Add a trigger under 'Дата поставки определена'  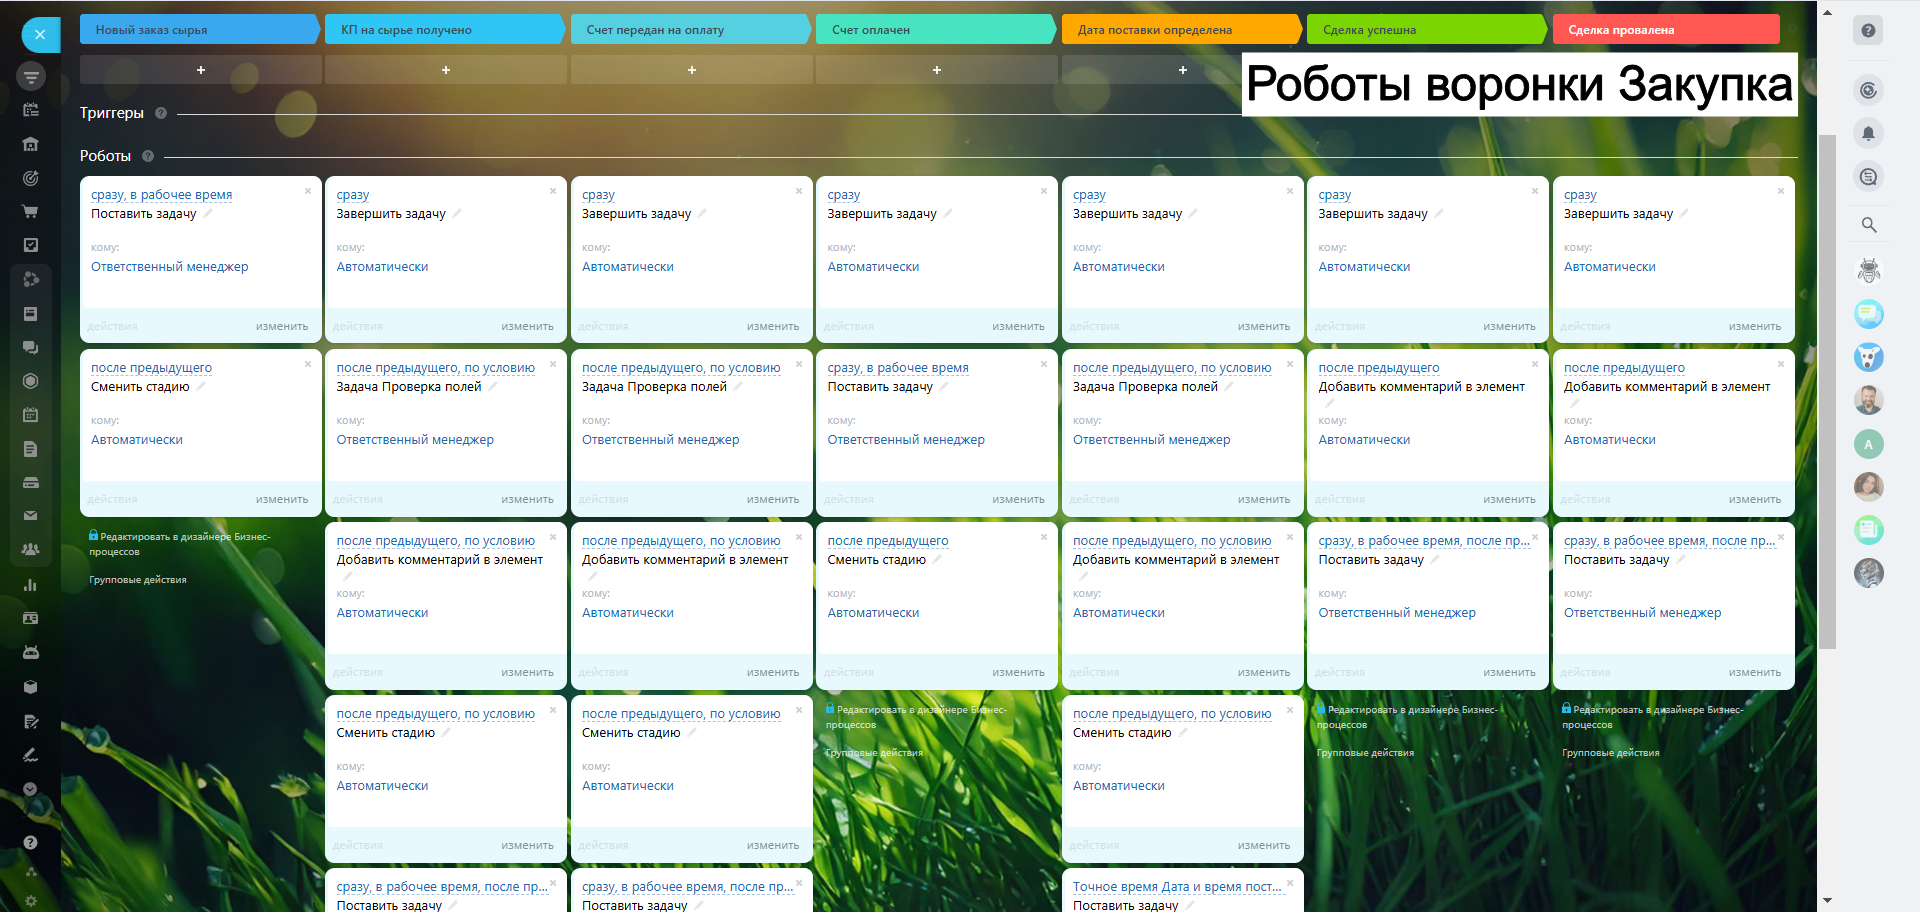pyautogui.click(x=1183, y=70)
